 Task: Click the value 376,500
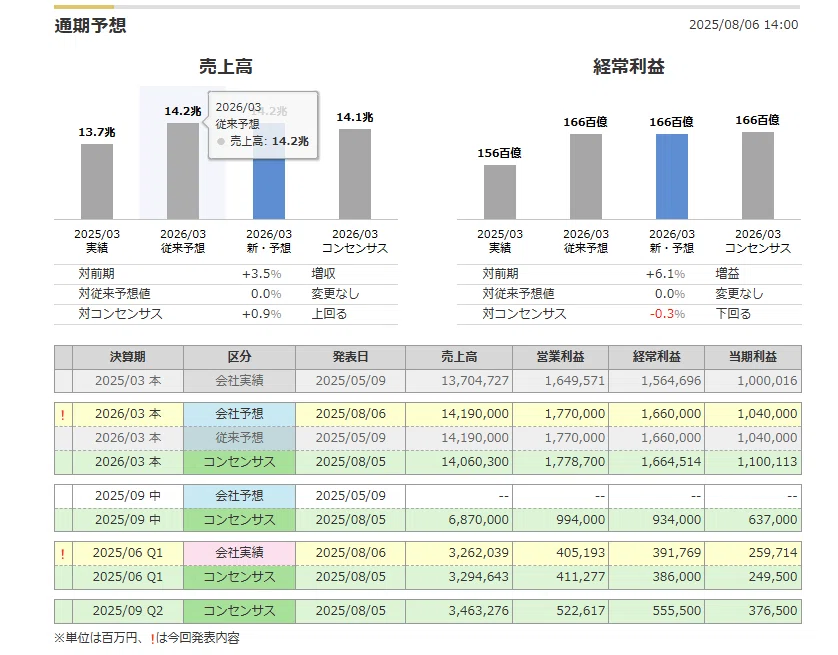click(773, 611)
